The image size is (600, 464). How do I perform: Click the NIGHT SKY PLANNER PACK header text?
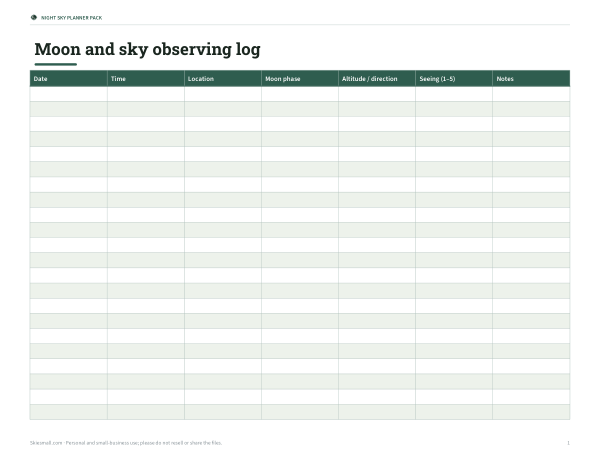click(72, 18)
